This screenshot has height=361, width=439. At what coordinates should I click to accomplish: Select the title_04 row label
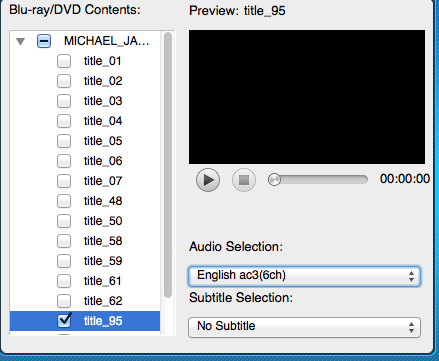click(103, 121)
